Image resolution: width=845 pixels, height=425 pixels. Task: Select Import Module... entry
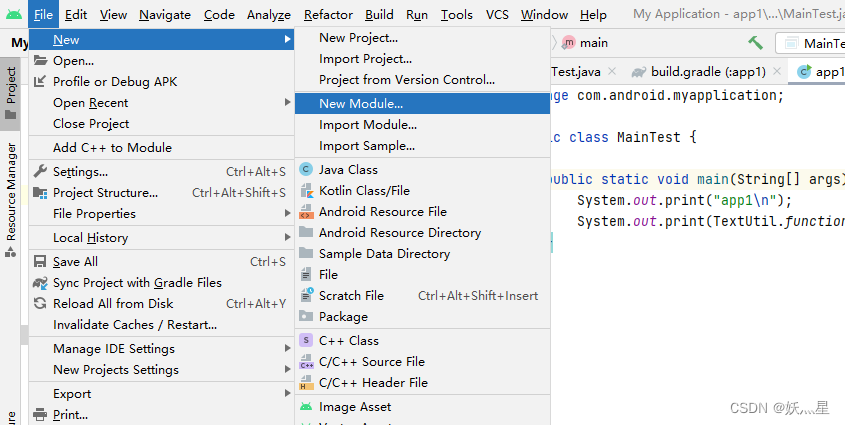click(422, 124)
